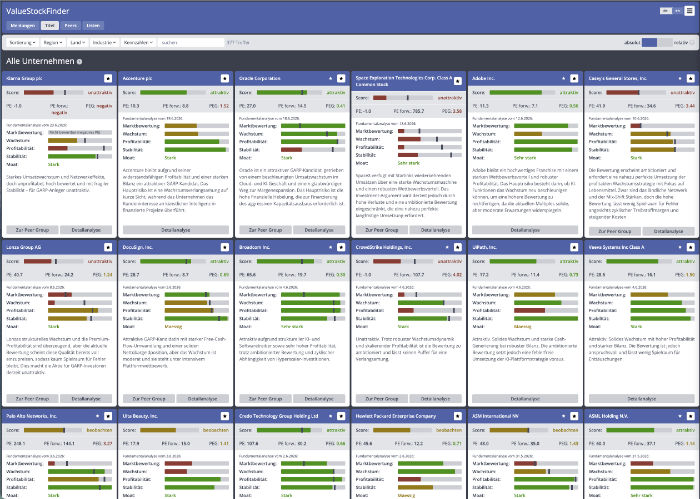Click the small alert icon on Broadcom Inc. header

(x=331, y=247)
